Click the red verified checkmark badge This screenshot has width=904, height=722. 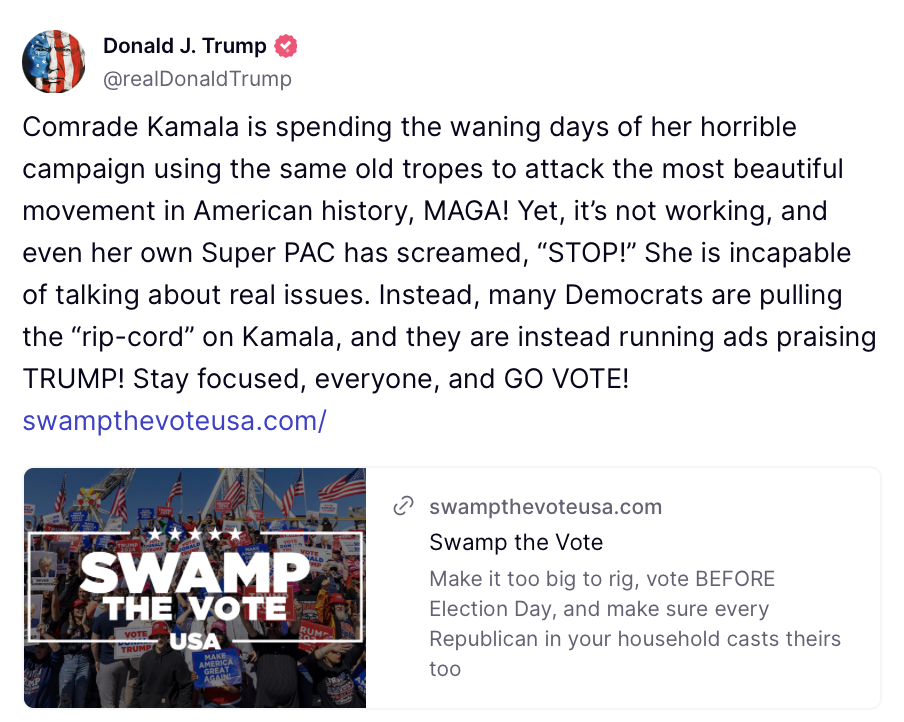(285, 46)
